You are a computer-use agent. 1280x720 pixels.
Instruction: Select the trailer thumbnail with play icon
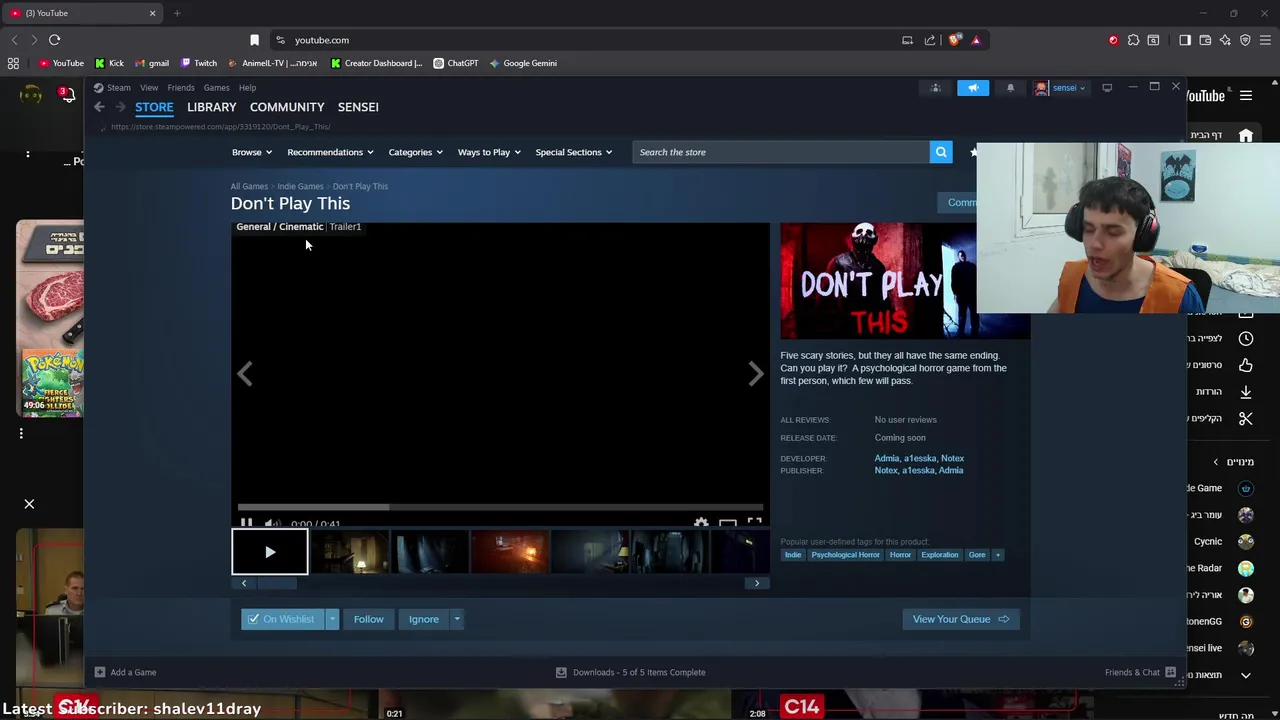270,552
